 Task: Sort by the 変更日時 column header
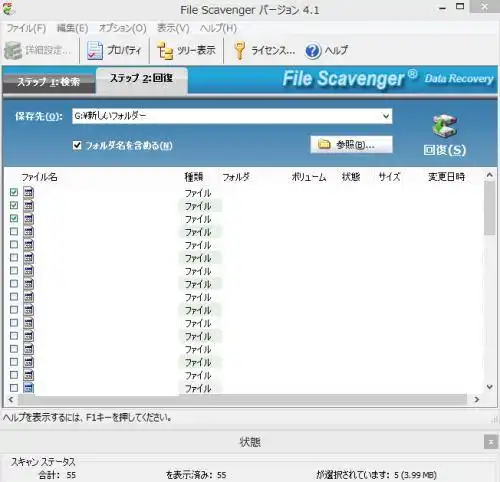point(446,177)
